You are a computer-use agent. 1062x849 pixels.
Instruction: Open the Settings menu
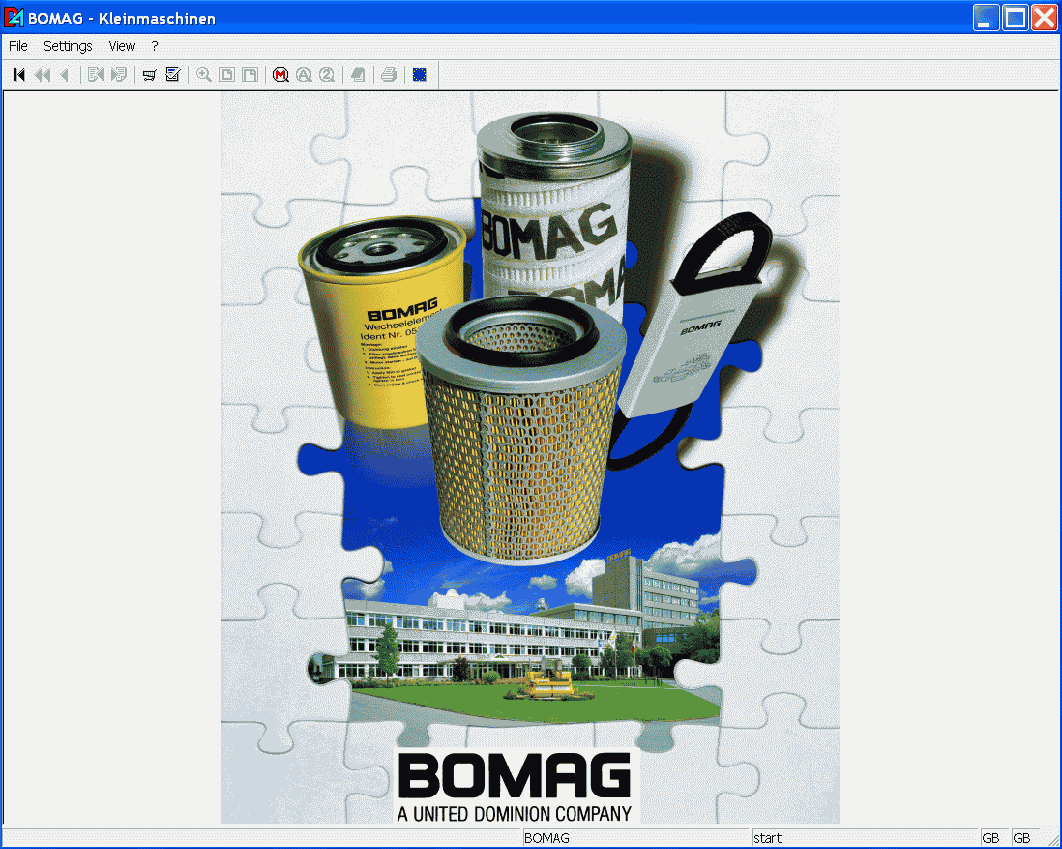tap(68, 46)
